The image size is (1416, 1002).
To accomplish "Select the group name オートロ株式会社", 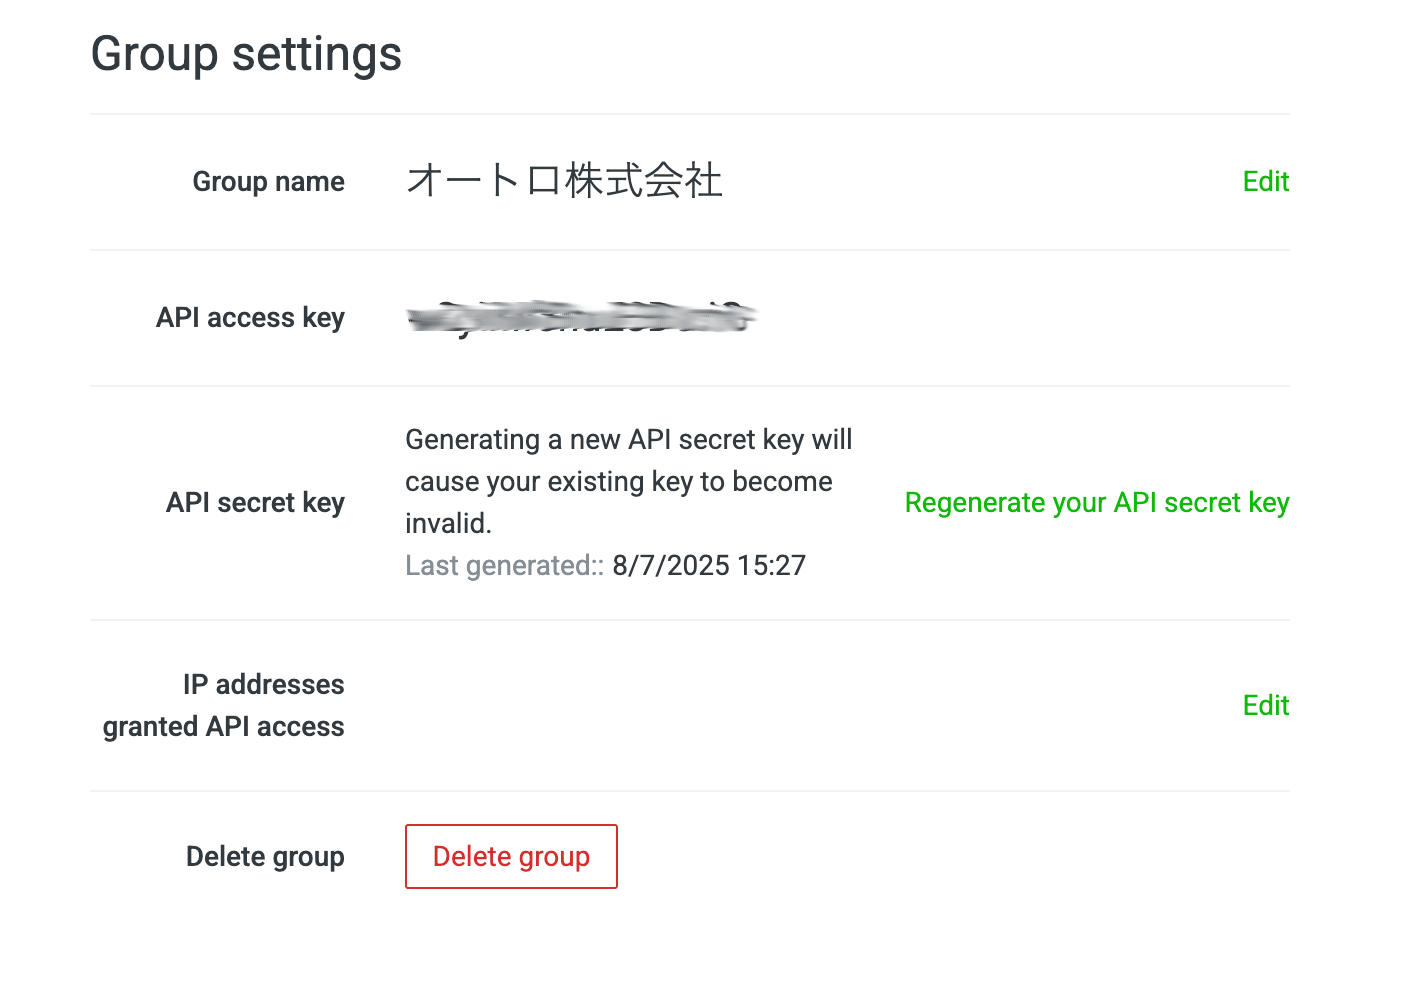I will (x=564, y=181).
